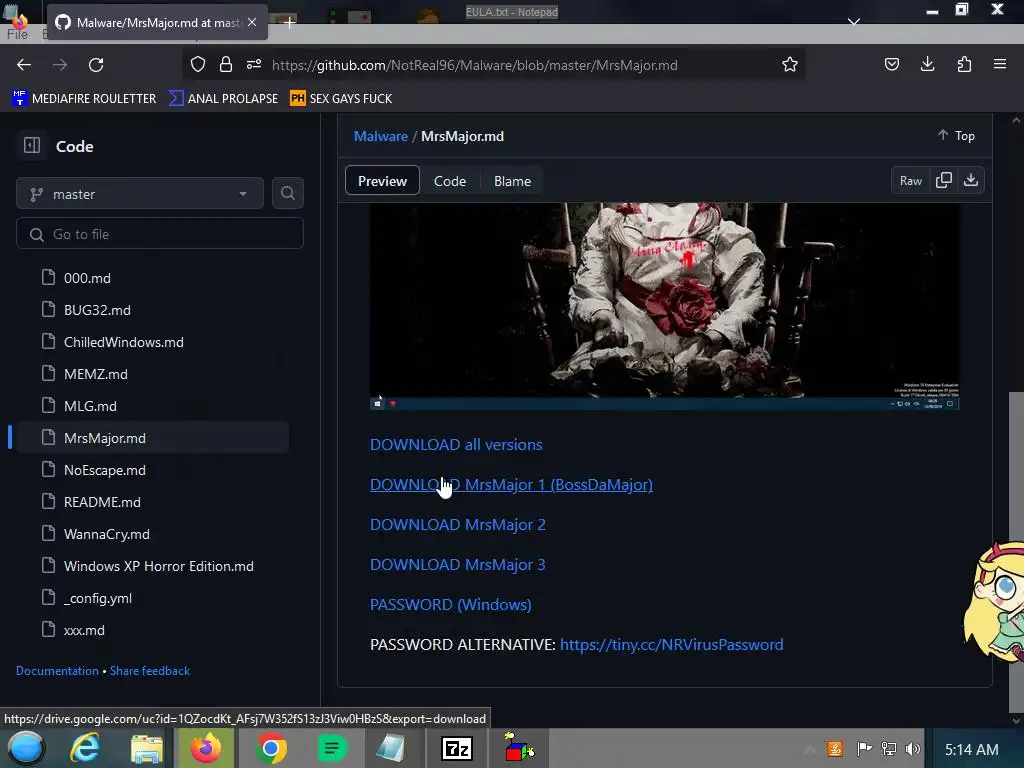
Task: Click DOWNLOAD MrsMajor 3 link
Action: [x=457, y=564]
